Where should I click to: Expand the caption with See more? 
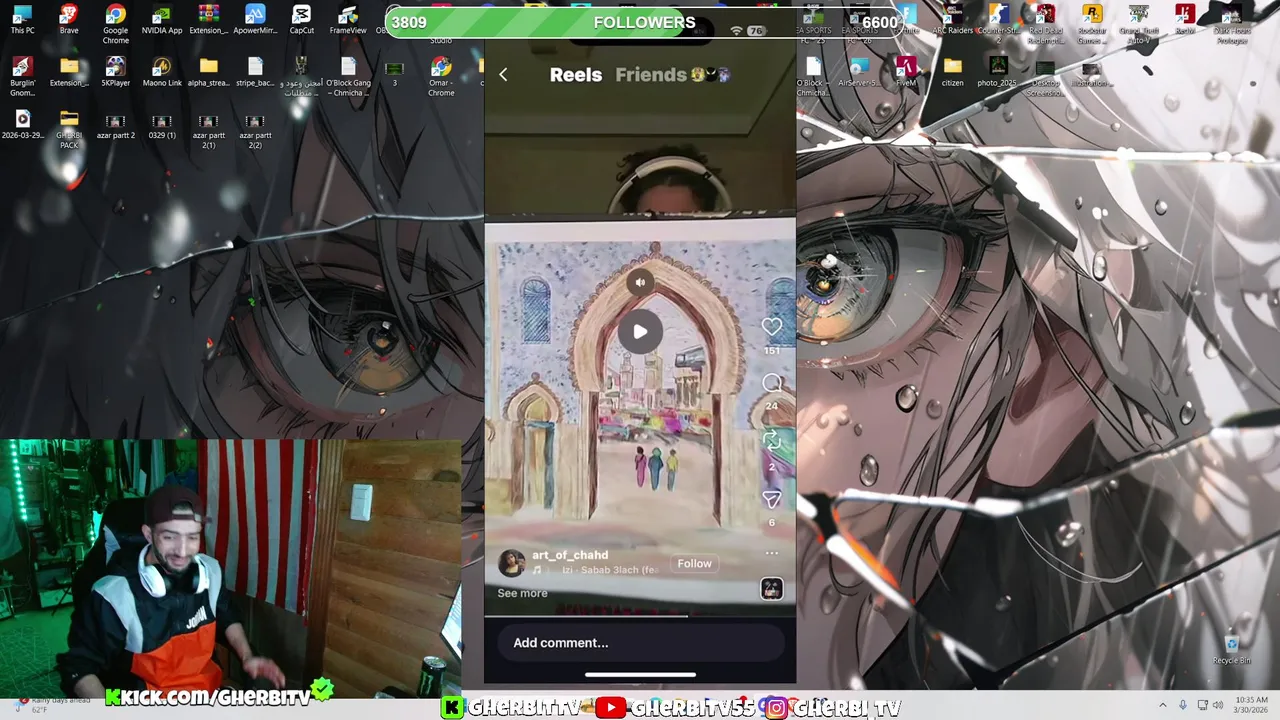coord(522,593)
